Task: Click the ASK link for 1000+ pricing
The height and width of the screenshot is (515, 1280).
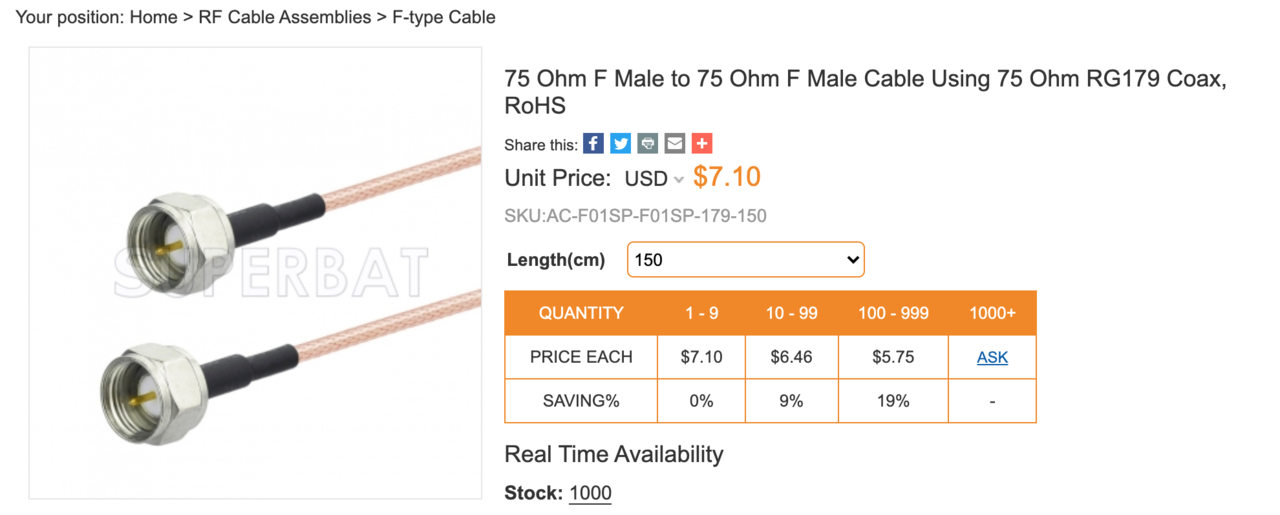Action: point(992,357)
